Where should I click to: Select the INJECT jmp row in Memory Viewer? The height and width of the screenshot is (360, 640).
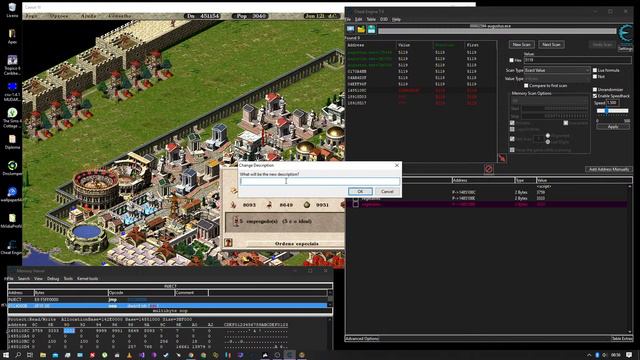point(167,300)
